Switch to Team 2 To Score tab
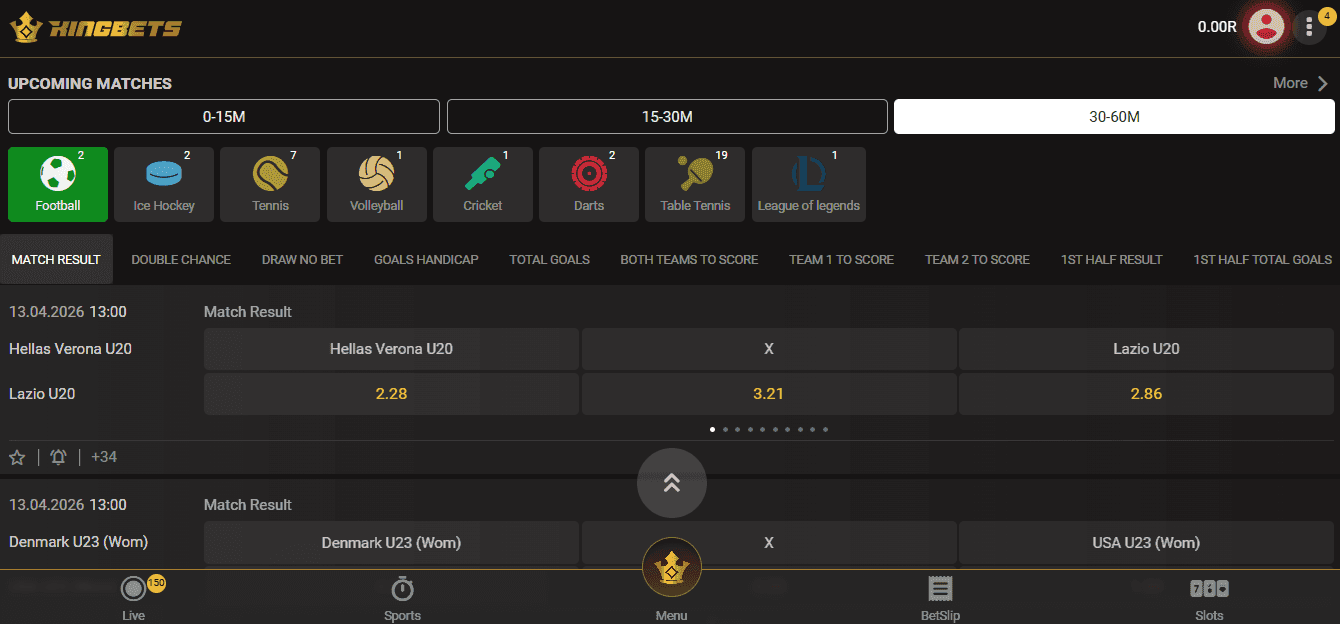This screenshot has width=1340, height=624. click(977, 259)
